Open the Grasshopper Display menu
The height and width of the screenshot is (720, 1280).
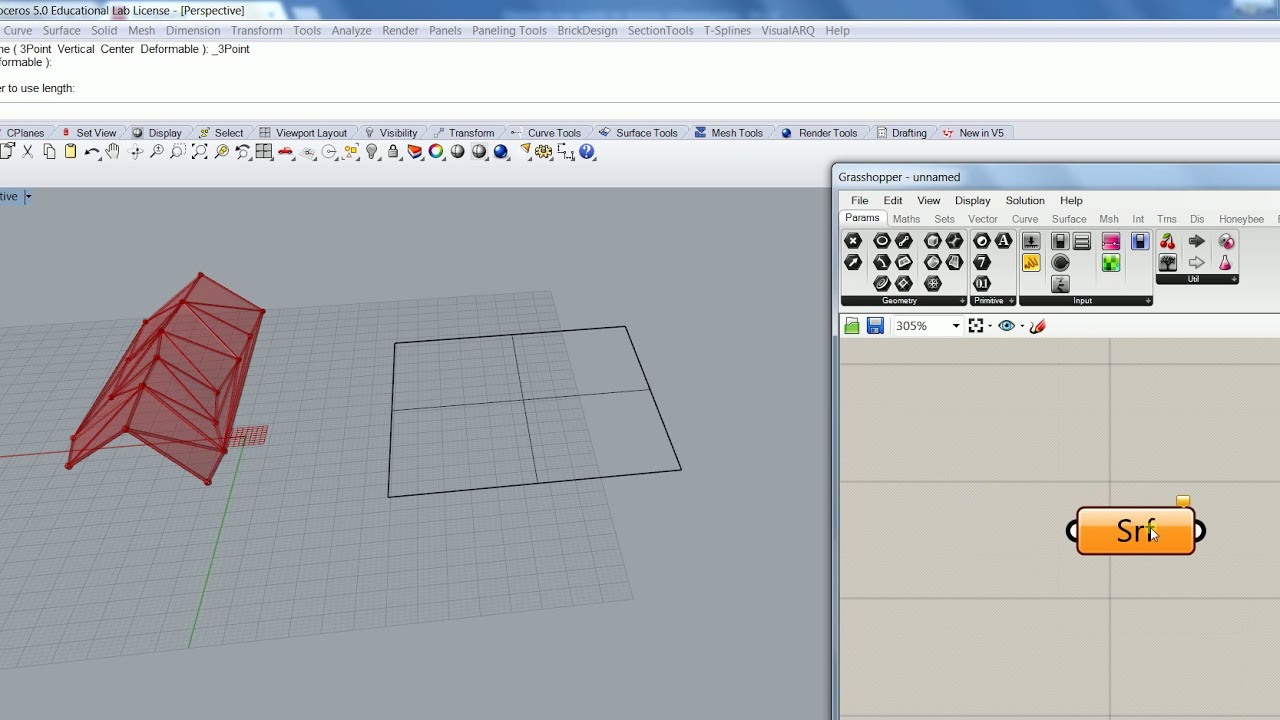click(972, 200)
